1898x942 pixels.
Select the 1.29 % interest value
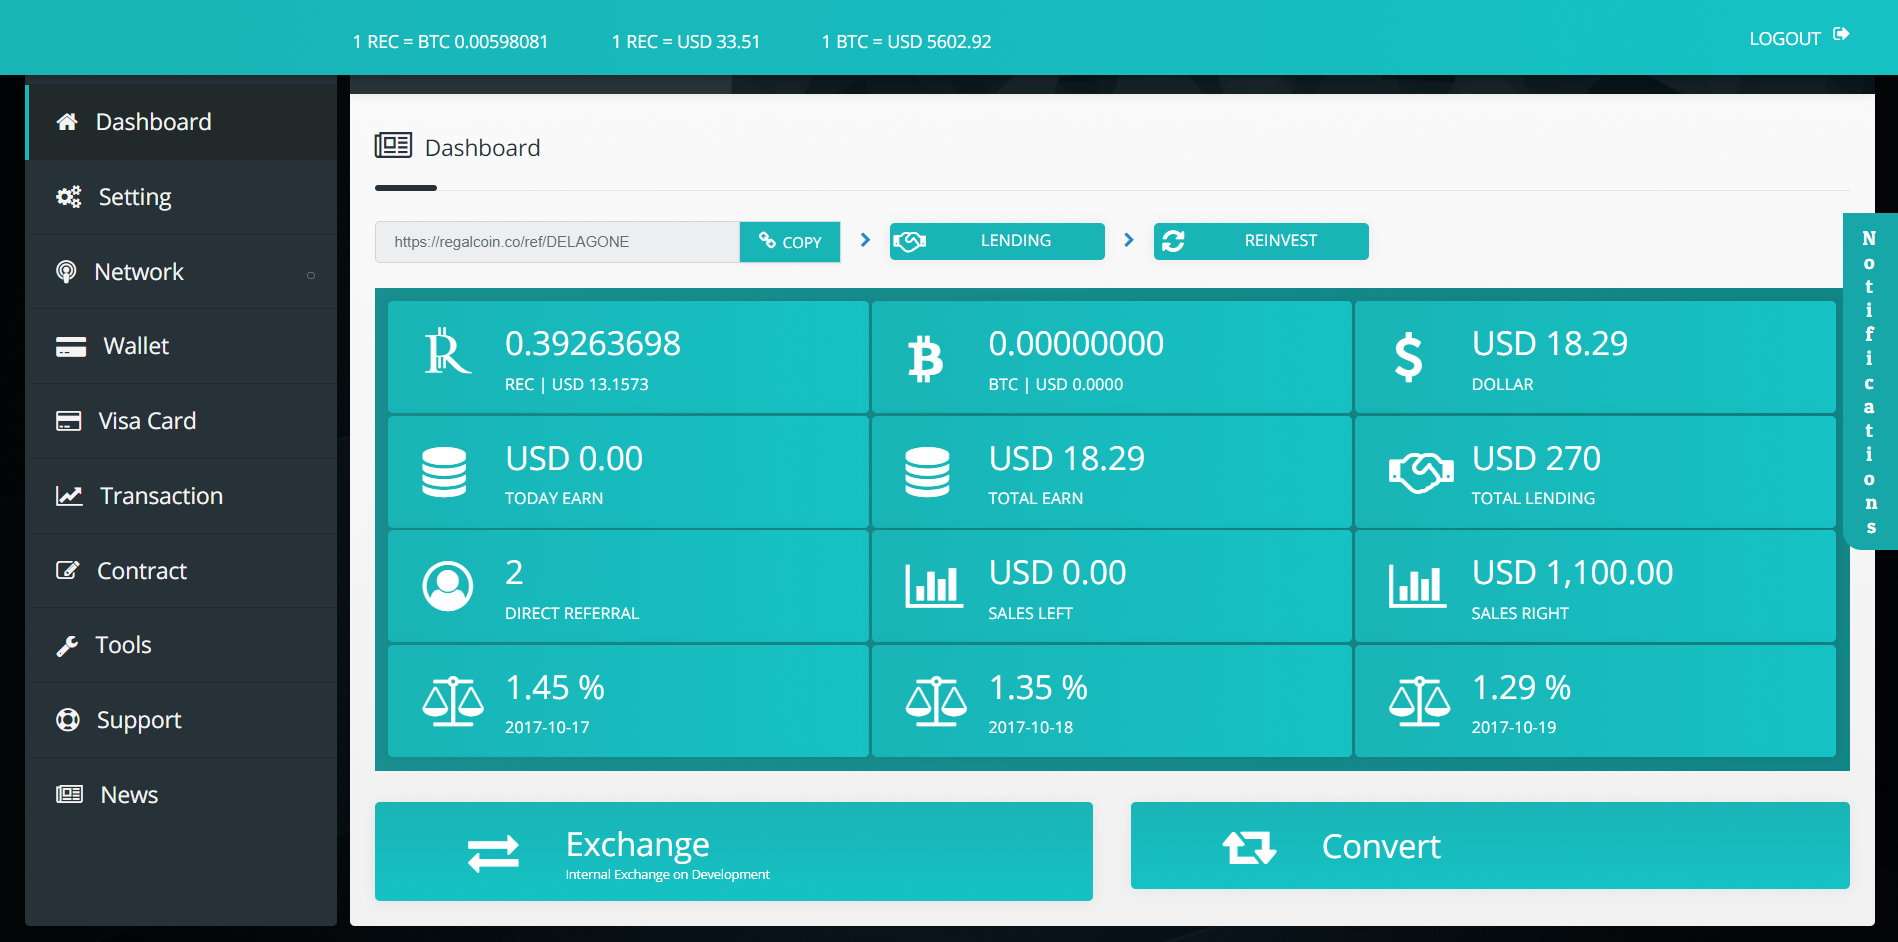pyautogui.click(x=1521, y=688)
